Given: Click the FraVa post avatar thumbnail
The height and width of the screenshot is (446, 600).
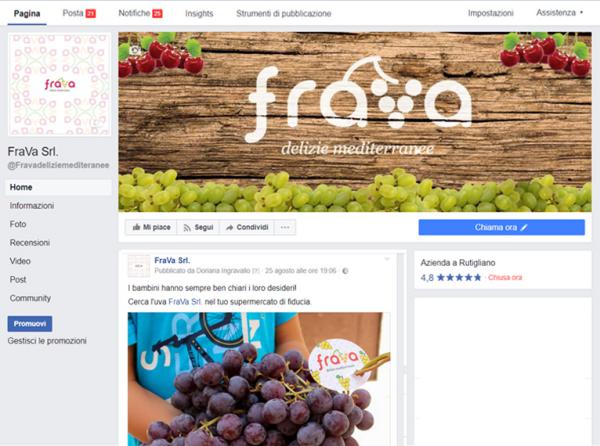Looking at the screenshot, I should tap(139, 266).
